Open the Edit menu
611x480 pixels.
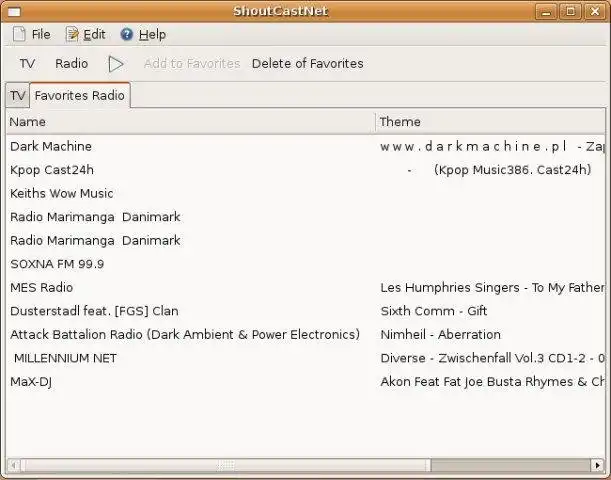pos(85,34)
